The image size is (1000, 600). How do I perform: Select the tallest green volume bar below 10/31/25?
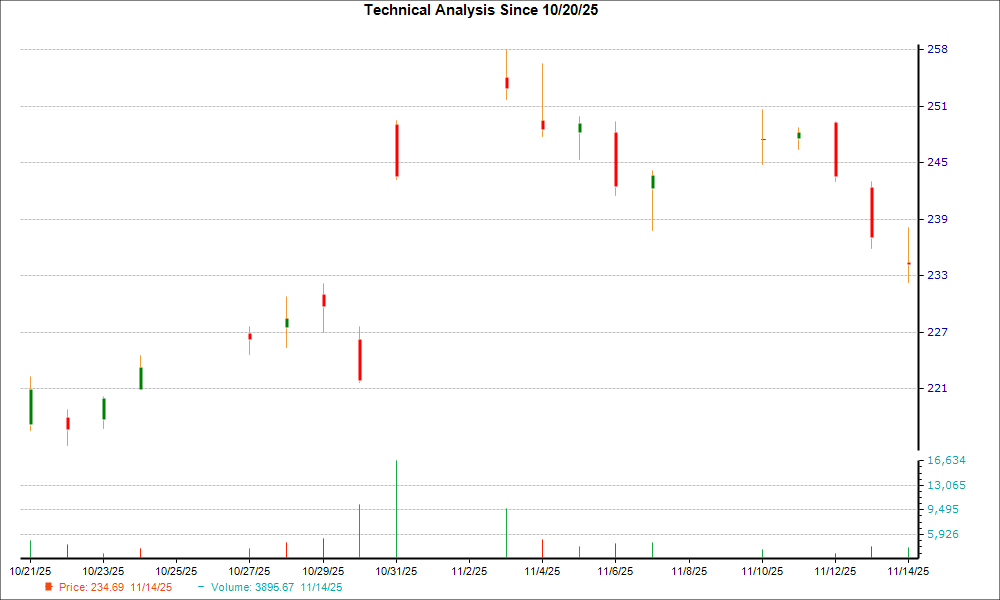click(x=396, y=505)
